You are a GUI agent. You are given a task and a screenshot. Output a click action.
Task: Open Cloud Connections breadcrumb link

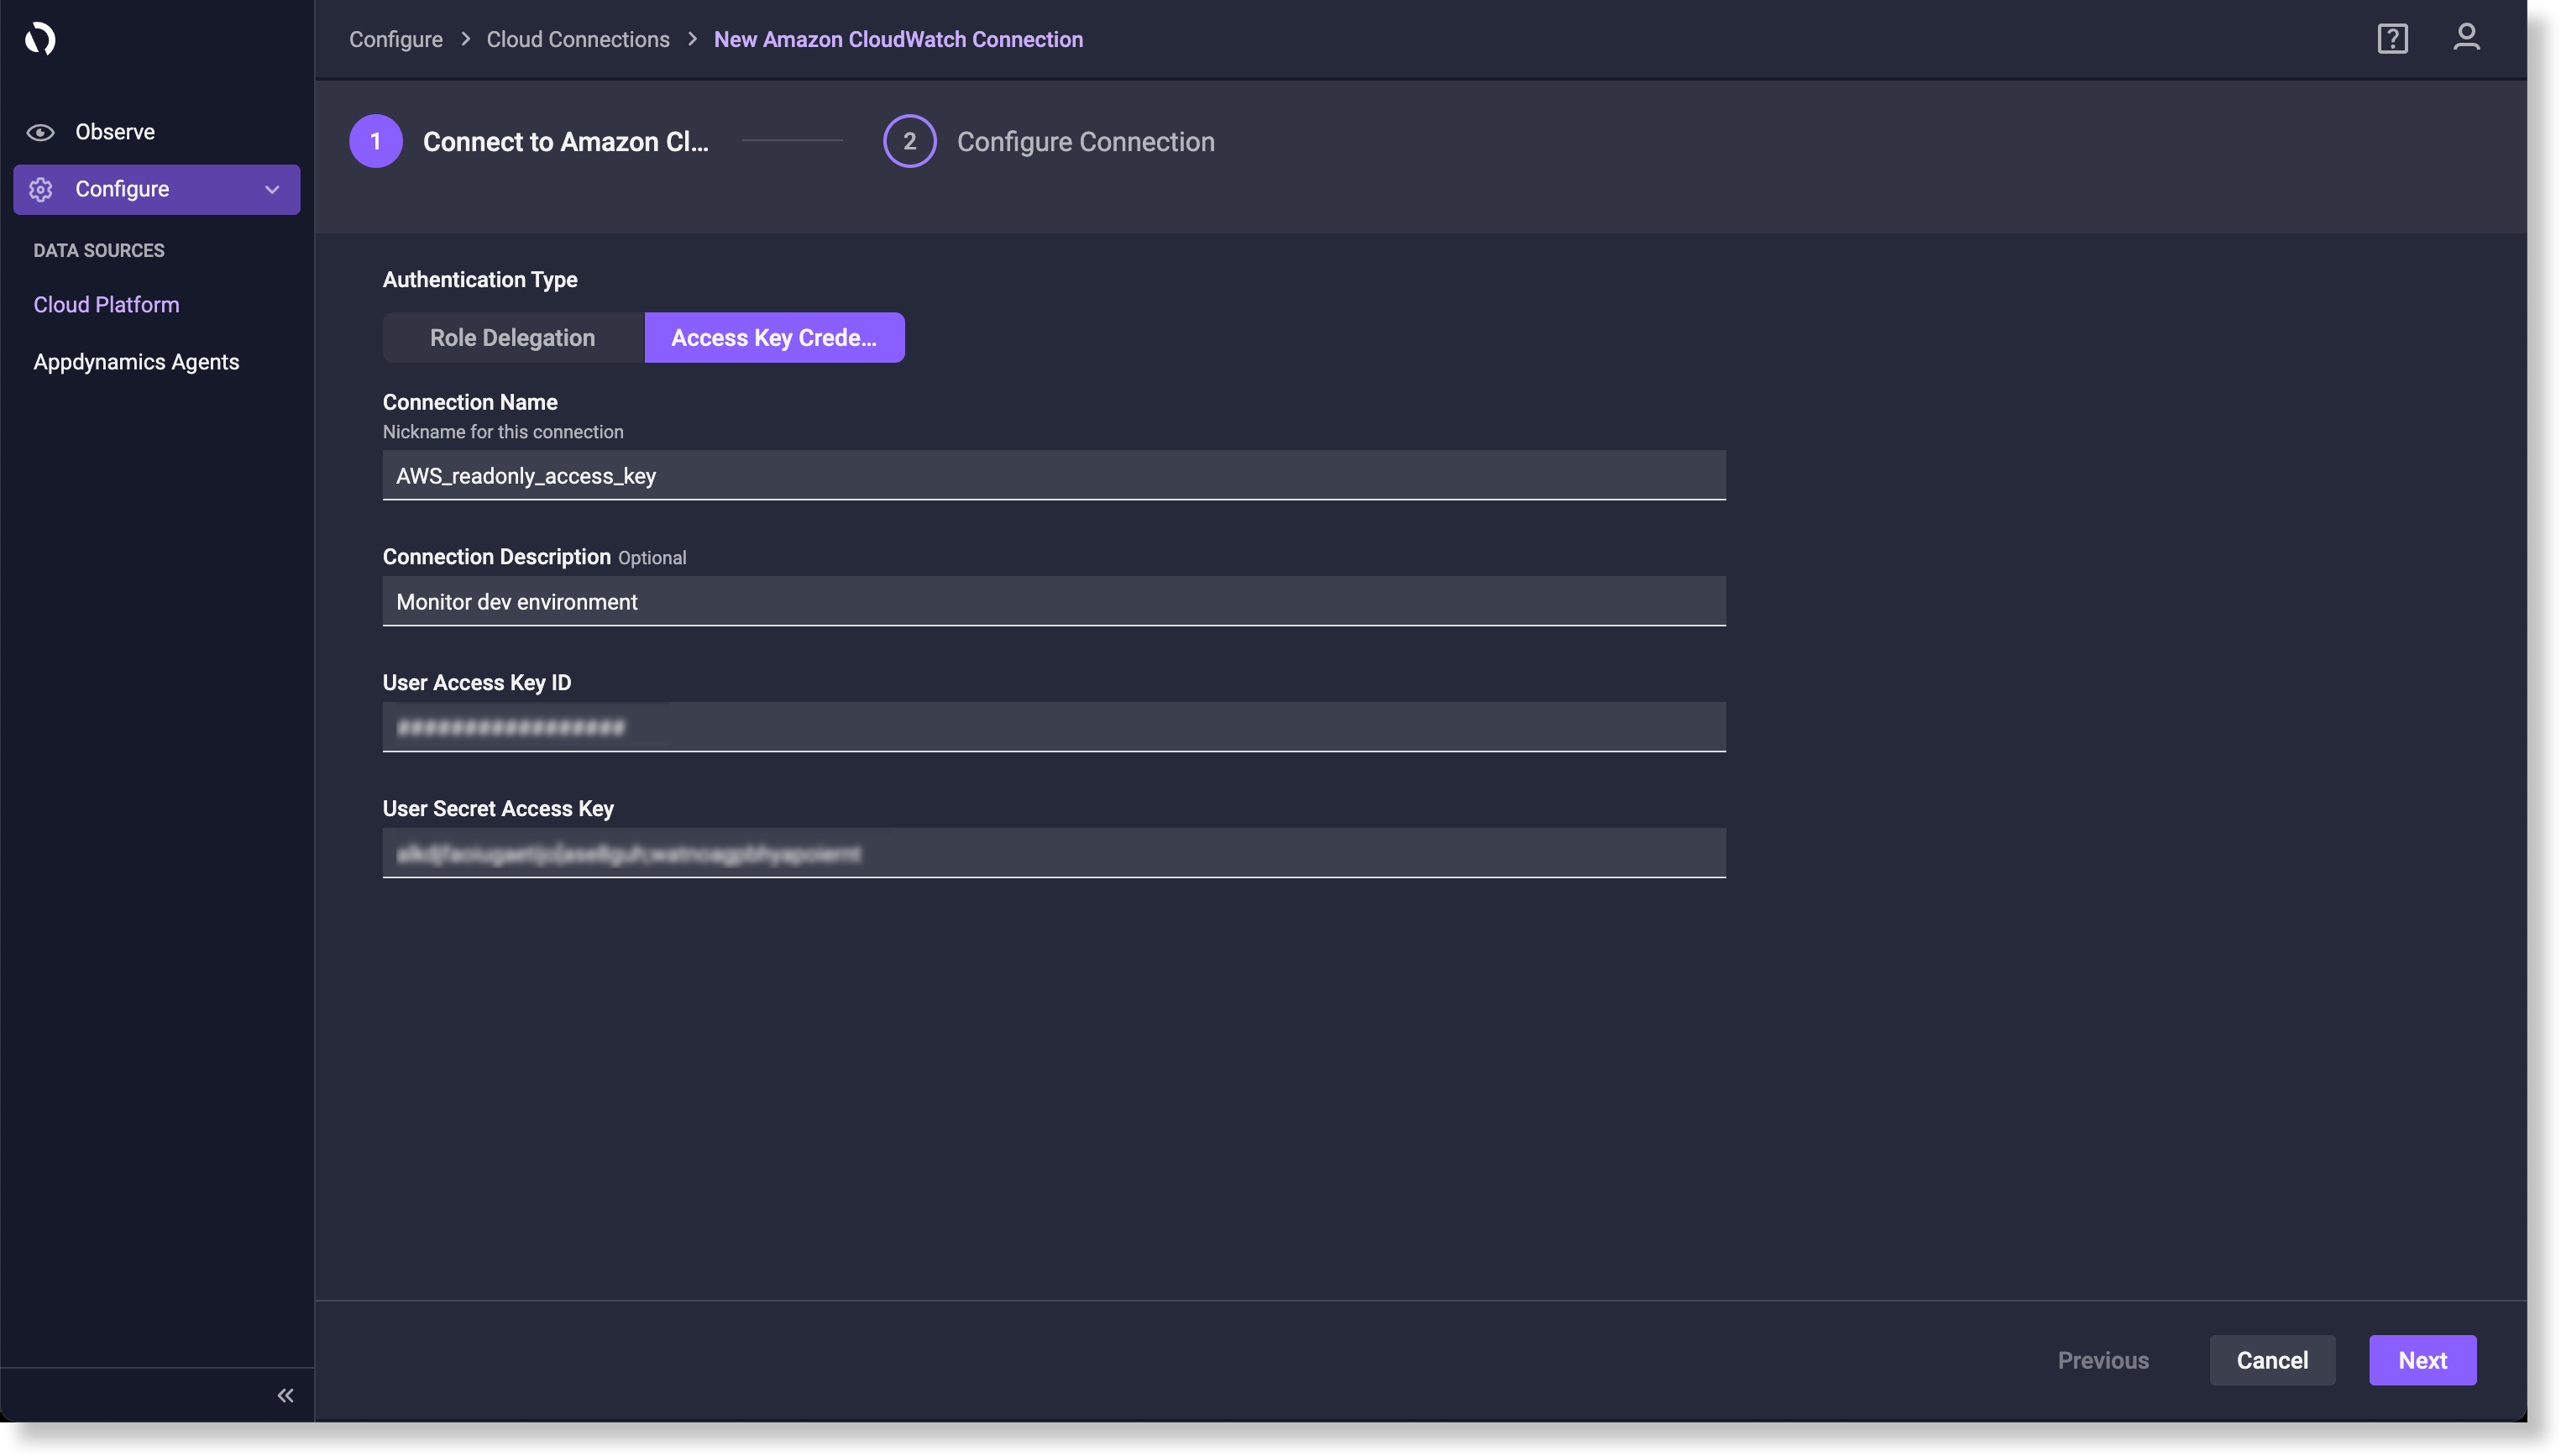578,39
